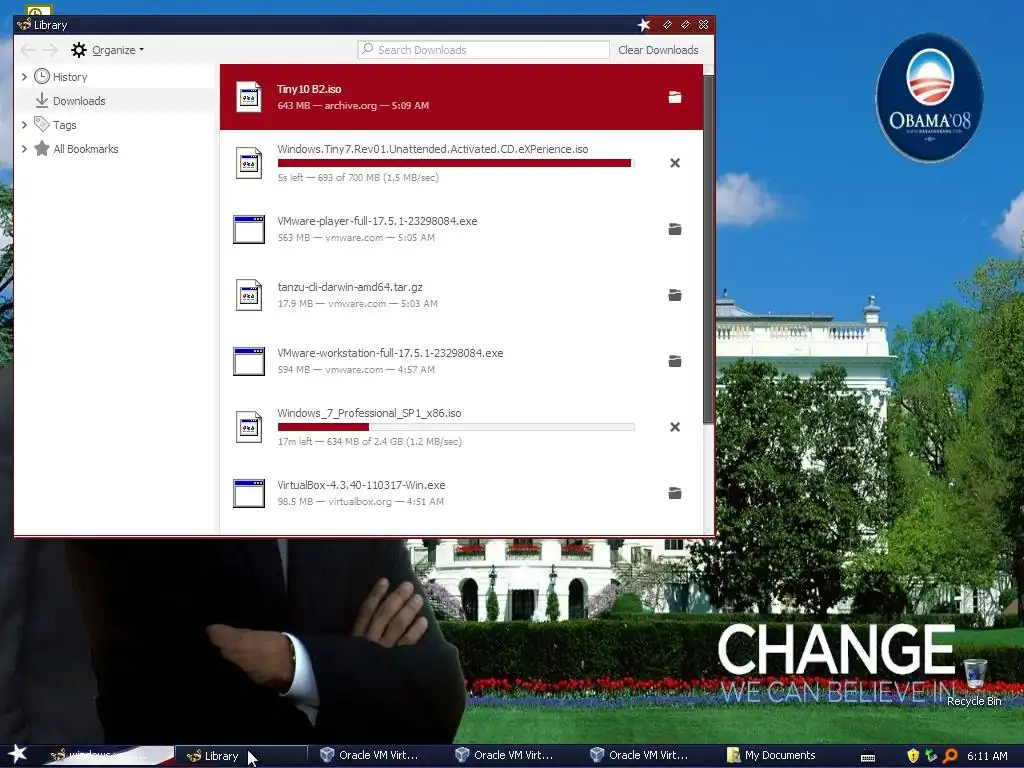Click the VMware-workstation exe file icon

coord(249,361)
